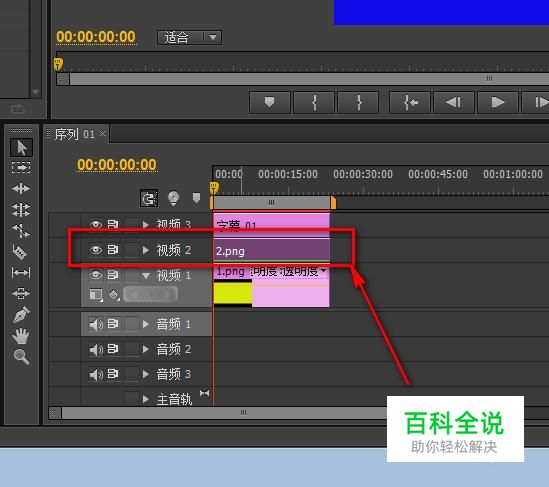The width and height of the screenshot is (549, 487).
Task: Expand the 主音轨 master track
Action: [146, 399]
